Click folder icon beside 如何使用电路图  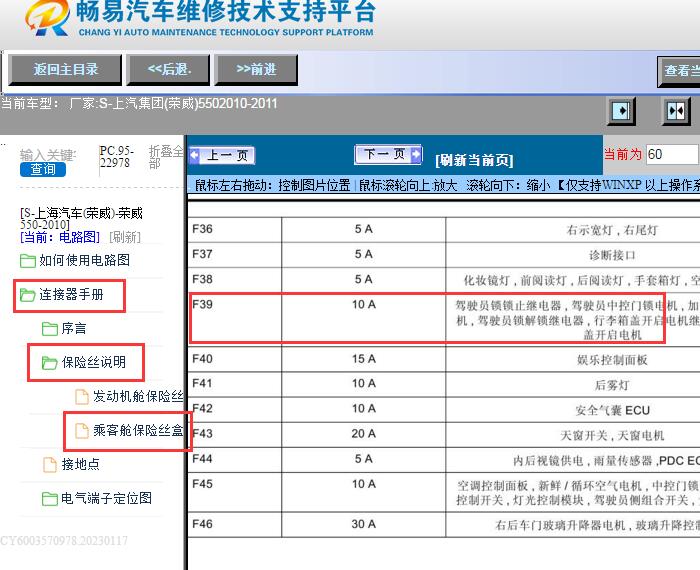[x=28, y=261]
